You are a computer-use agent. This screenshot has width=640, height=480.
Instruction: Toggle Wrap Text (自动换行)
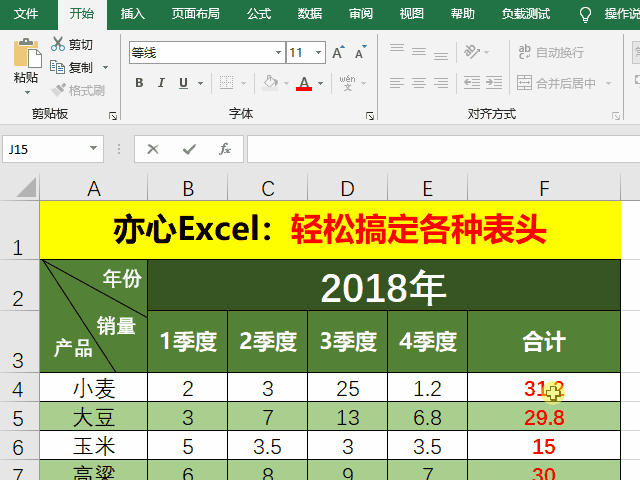[551, 52]
